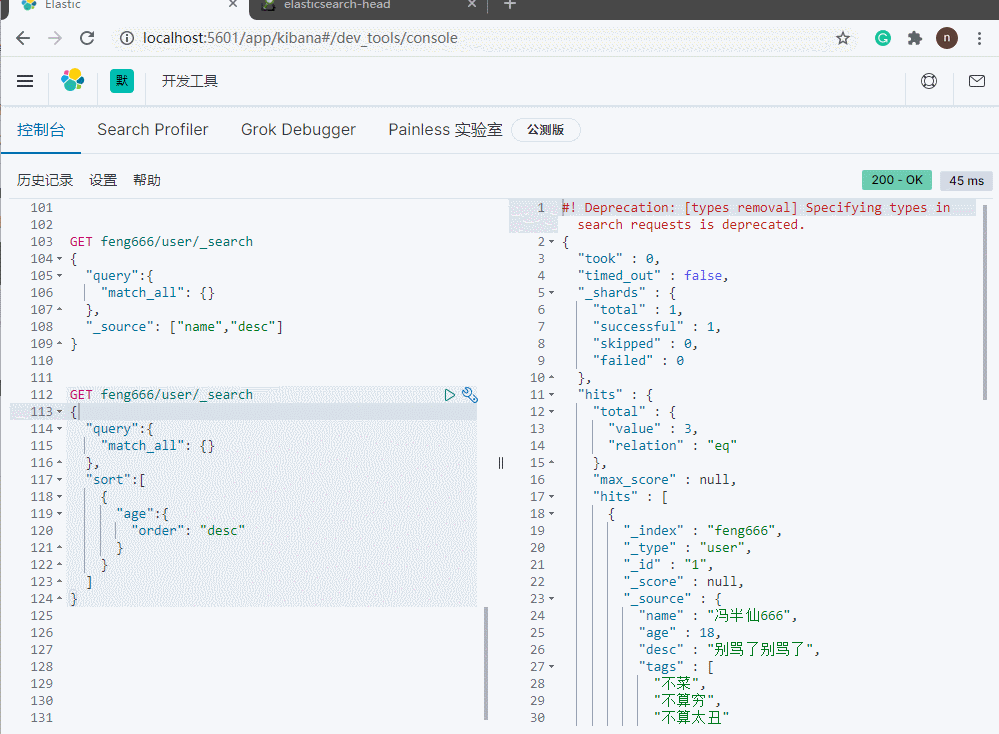This screenshot has width=999, height=734.
Task: Click the 45 ms response time badge
Action: (x=967, y=181)
